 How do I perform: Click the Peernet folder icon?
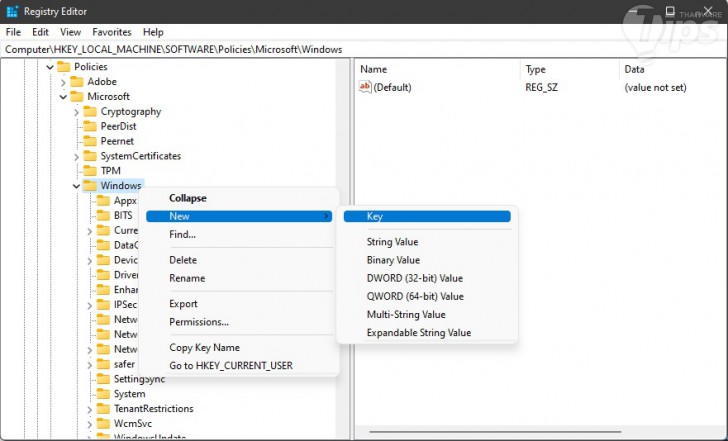click(90, 141)
